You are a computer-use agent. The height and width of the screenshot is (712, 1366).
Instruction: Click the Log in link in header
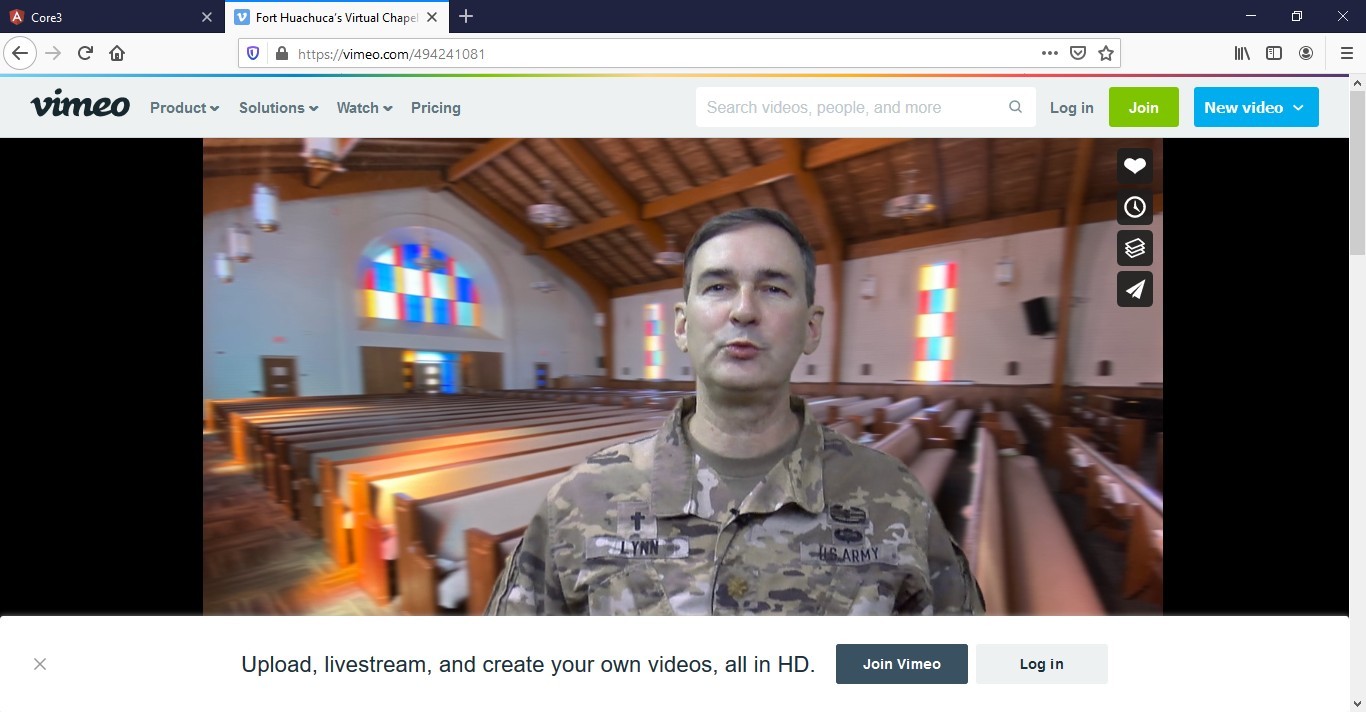click(x=1072, y=108)
